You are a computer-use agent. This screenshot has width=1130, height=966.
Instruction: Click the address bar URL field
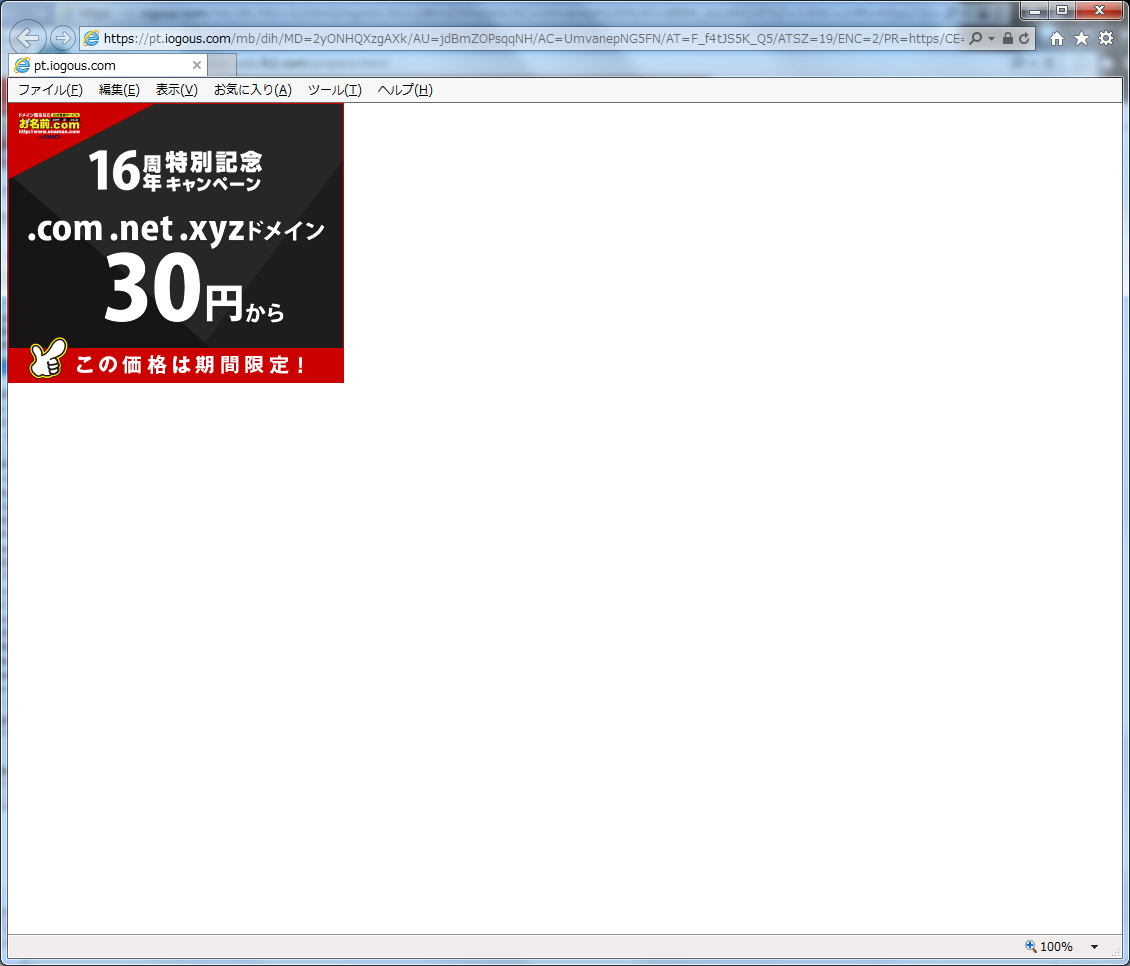coord(533,38)
